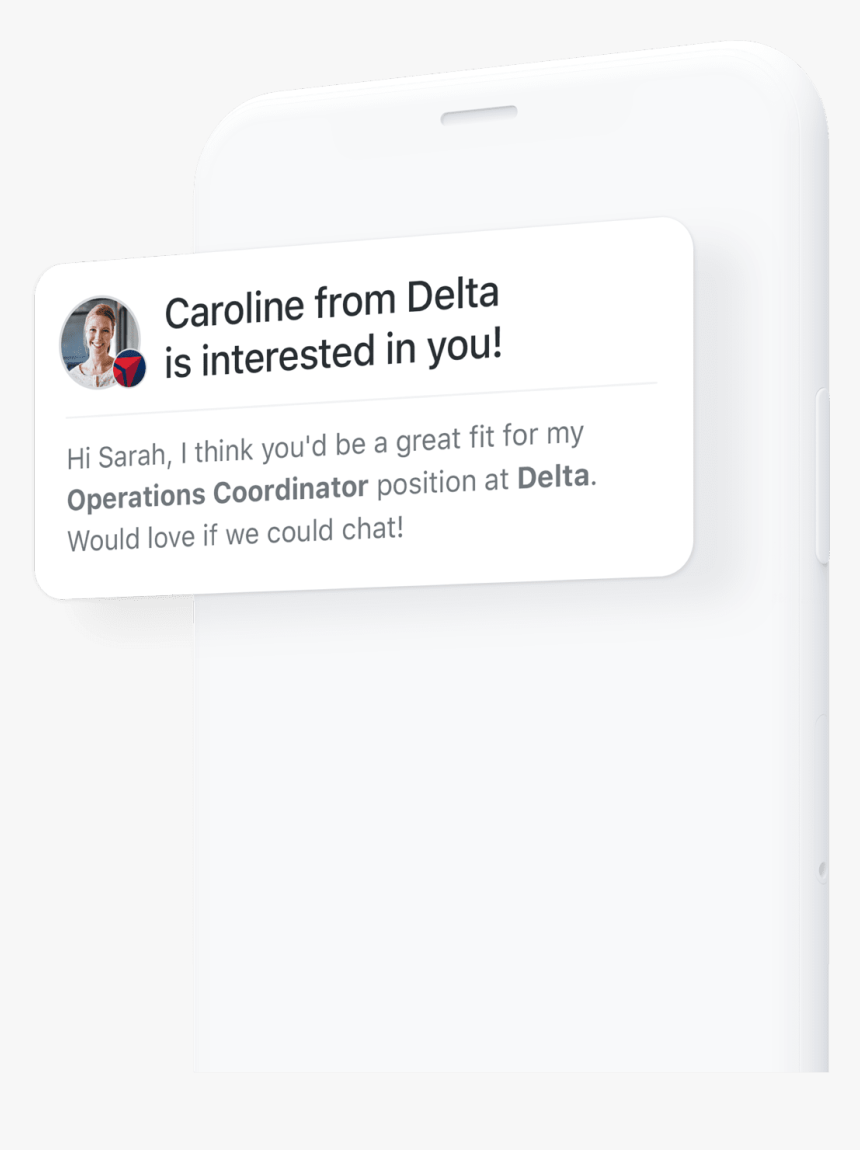
Task: Open the bold "Operations Coordinator" position text
Action: pos(217,492)
